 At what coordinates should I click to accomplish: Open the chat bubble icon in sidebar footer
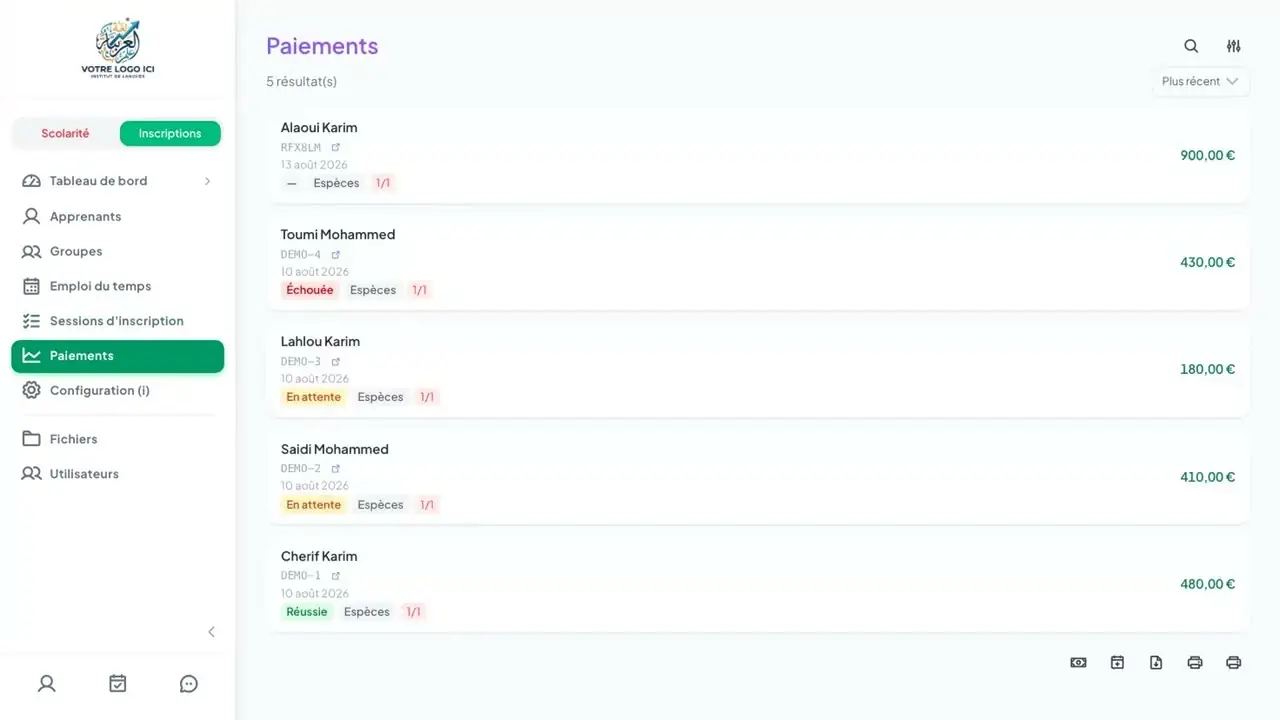(189, 684)
